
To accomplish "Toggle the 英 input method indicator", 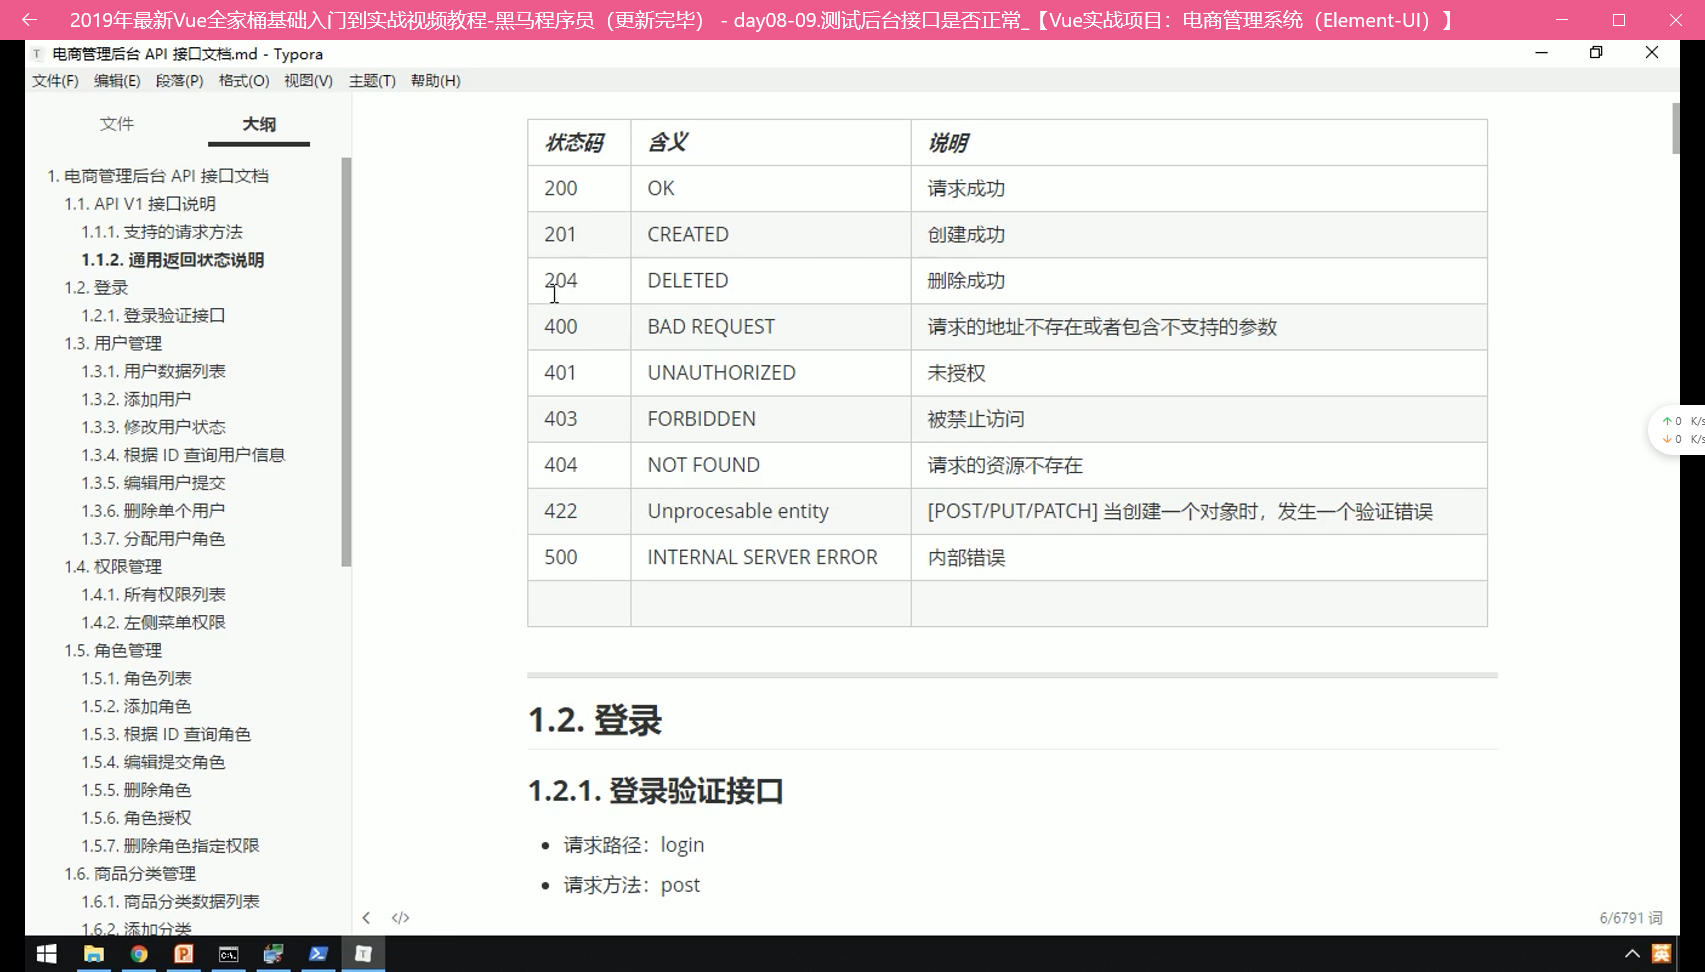I will [x=1661, y=954].
